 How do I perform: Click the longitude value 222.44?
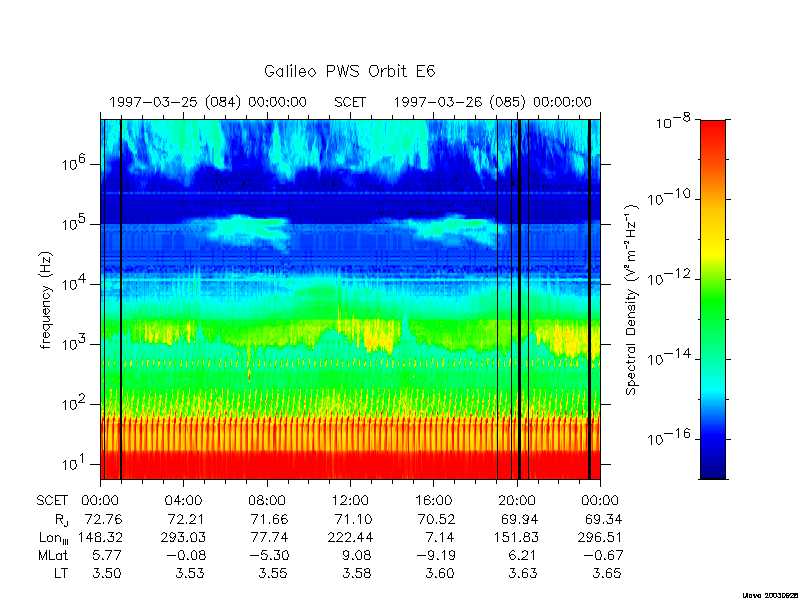point(349,537)
